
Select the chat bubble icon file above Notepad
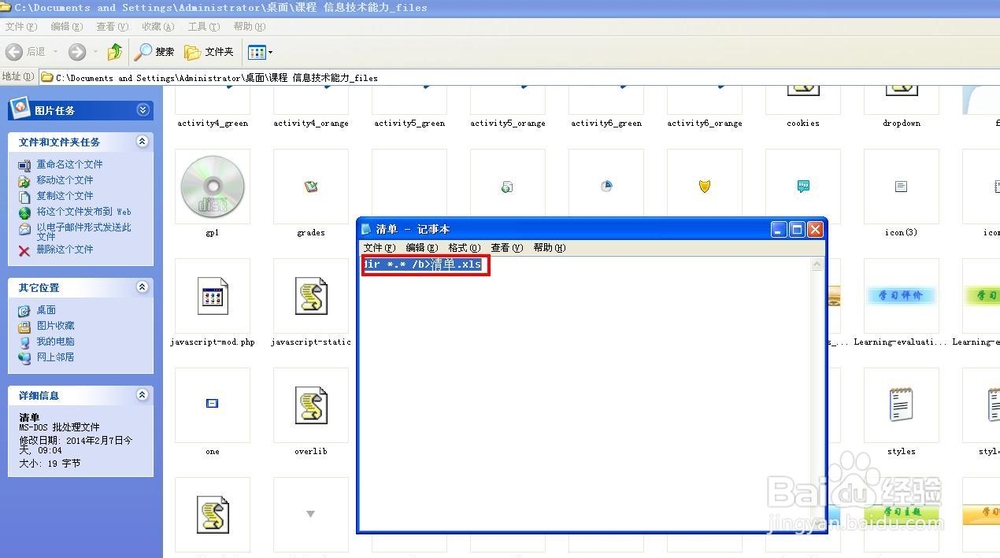pos(803,186)
